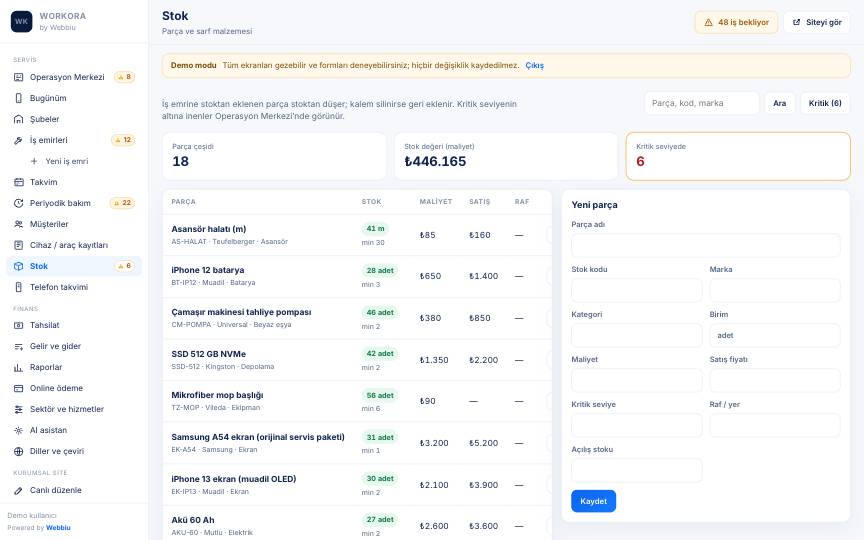864x540 pixels.
Task: Go to Bugünüm page
Action: pos(74,98)
